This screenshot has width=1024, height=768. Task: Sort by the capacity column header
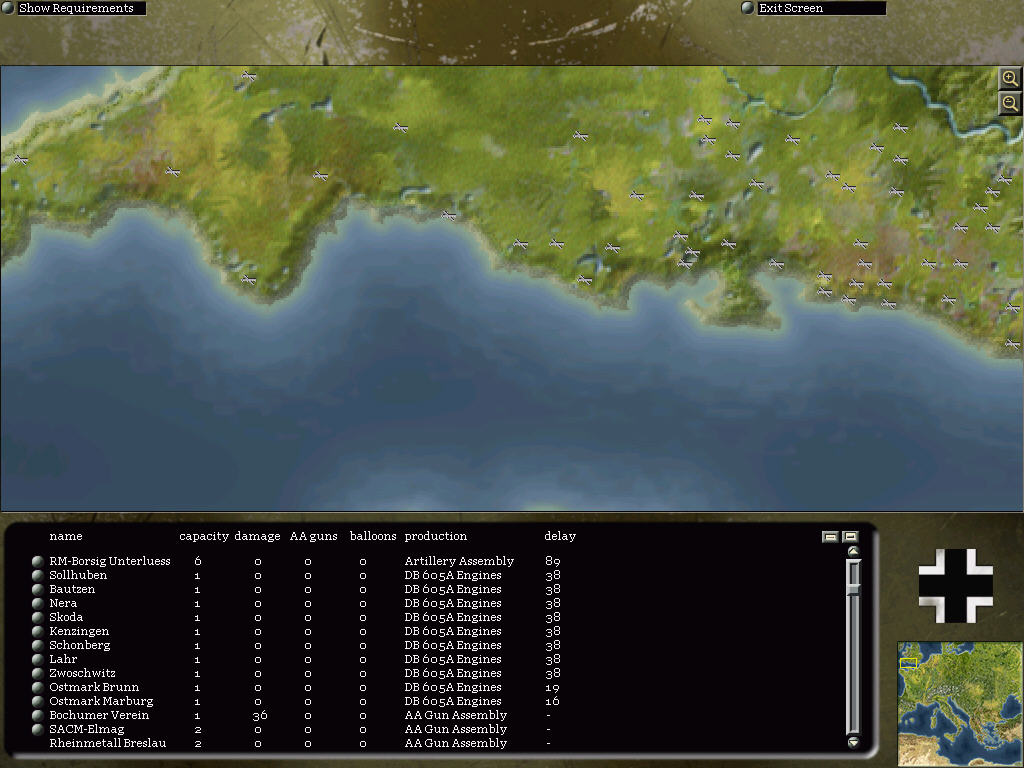pos(204,536)
